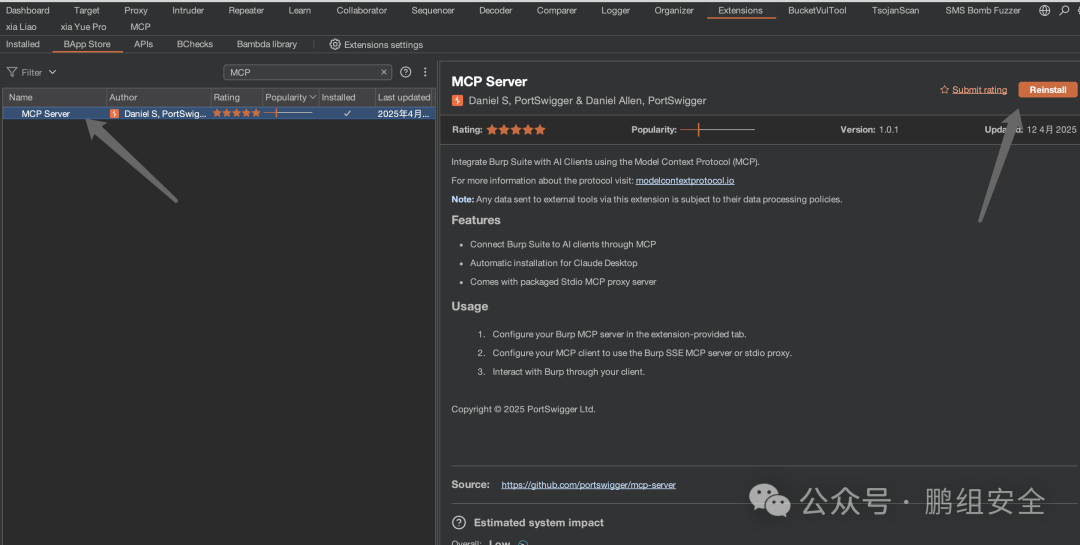Image resolution: width=1080 pixels, height=545 pixels.
Task: Click PortSwigger icon in MCP Server row
Action: click(114, 114)
